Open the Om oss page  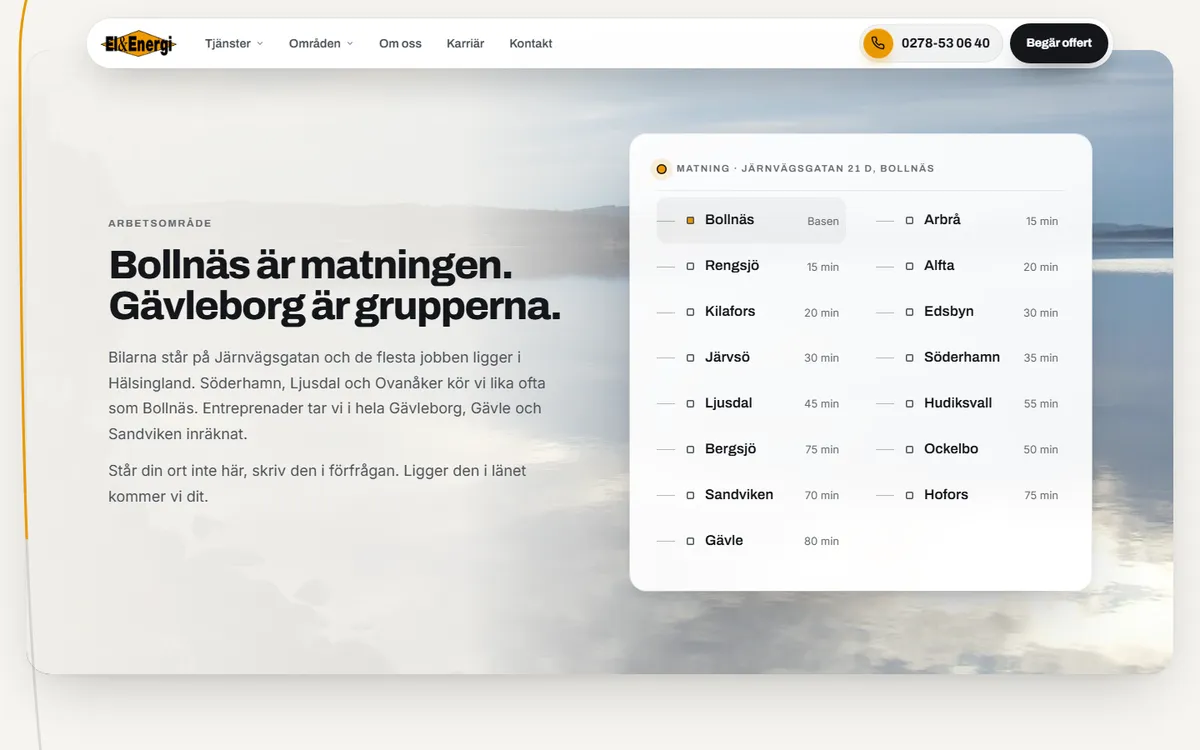pos(400,43)
